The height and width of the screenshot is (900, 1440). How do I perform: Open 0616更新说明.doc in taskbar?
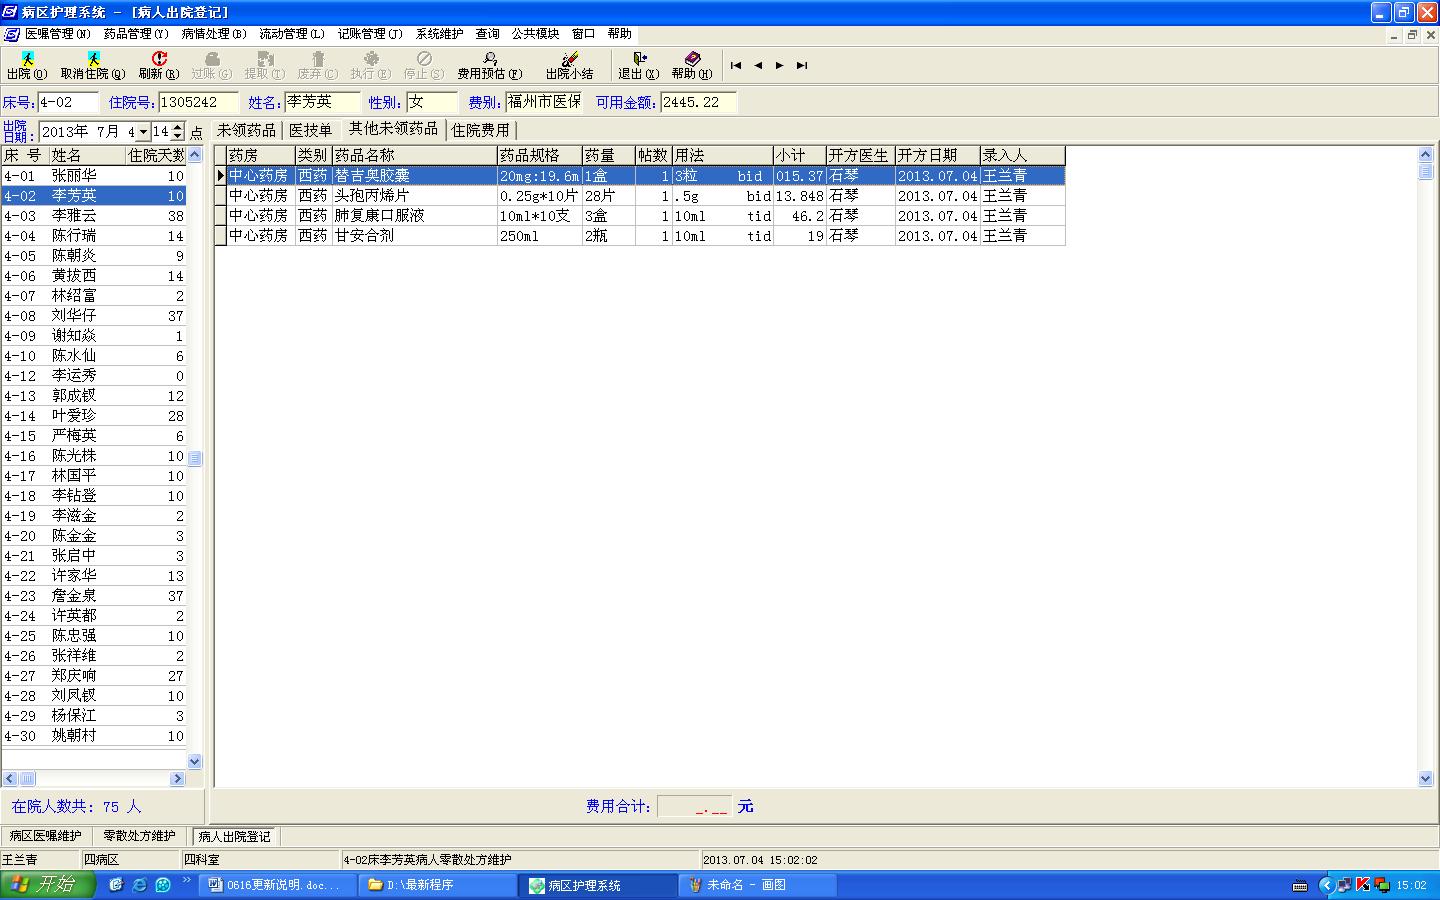point(277,885)
